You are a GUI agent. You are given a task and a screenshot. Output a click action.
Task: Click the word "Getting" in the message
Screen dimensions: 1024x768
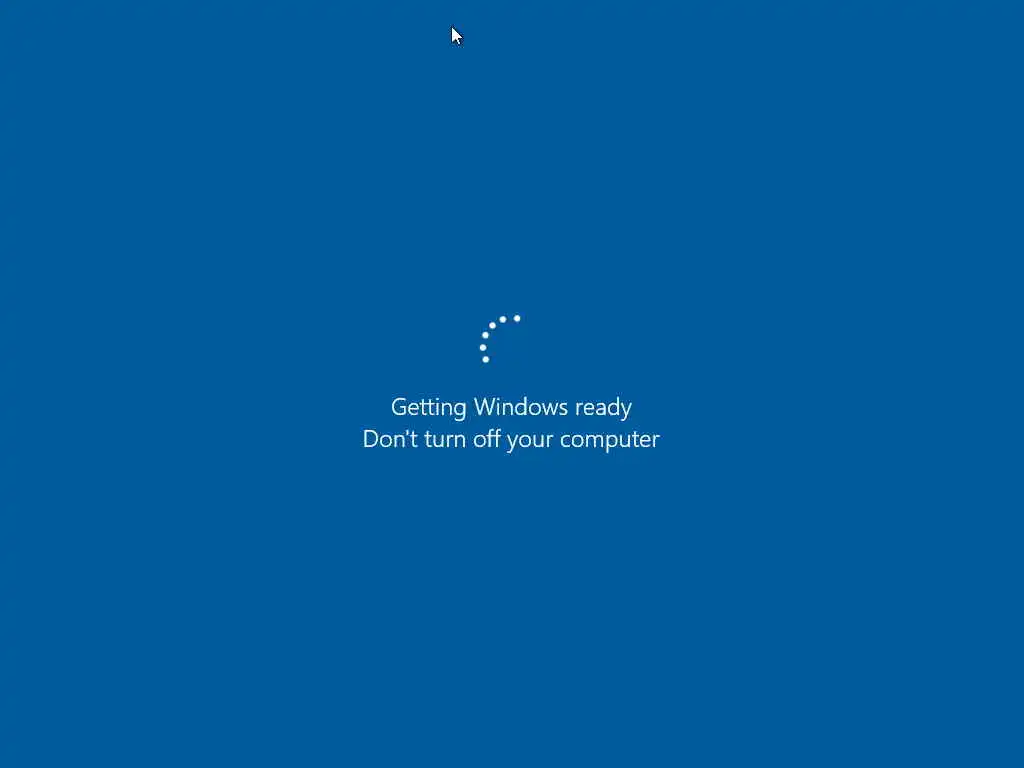(x=428, y=408)
